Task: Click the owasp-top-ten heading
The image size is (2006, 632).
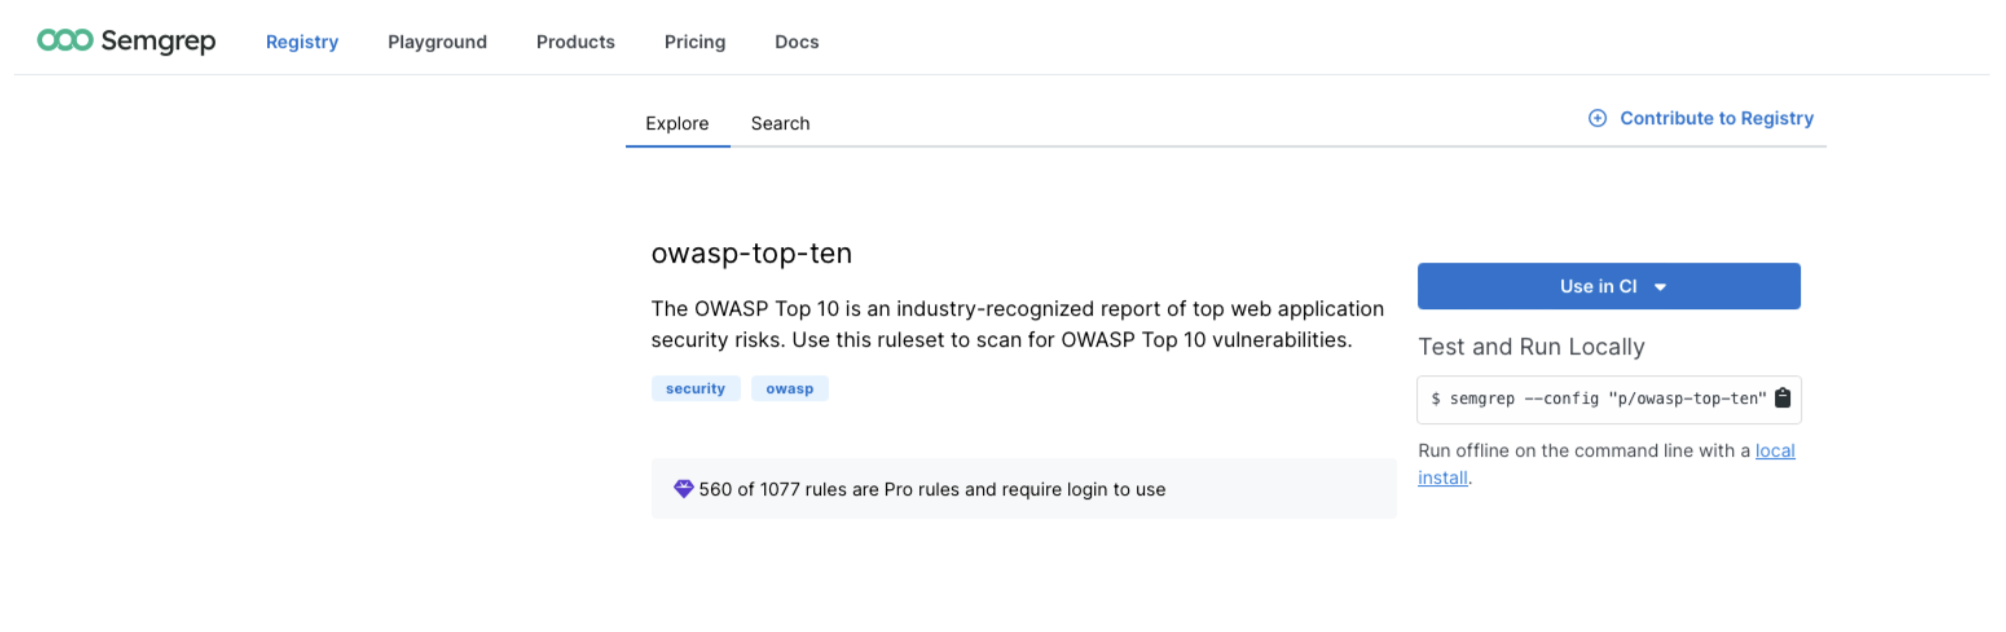Action: [751, 253]
